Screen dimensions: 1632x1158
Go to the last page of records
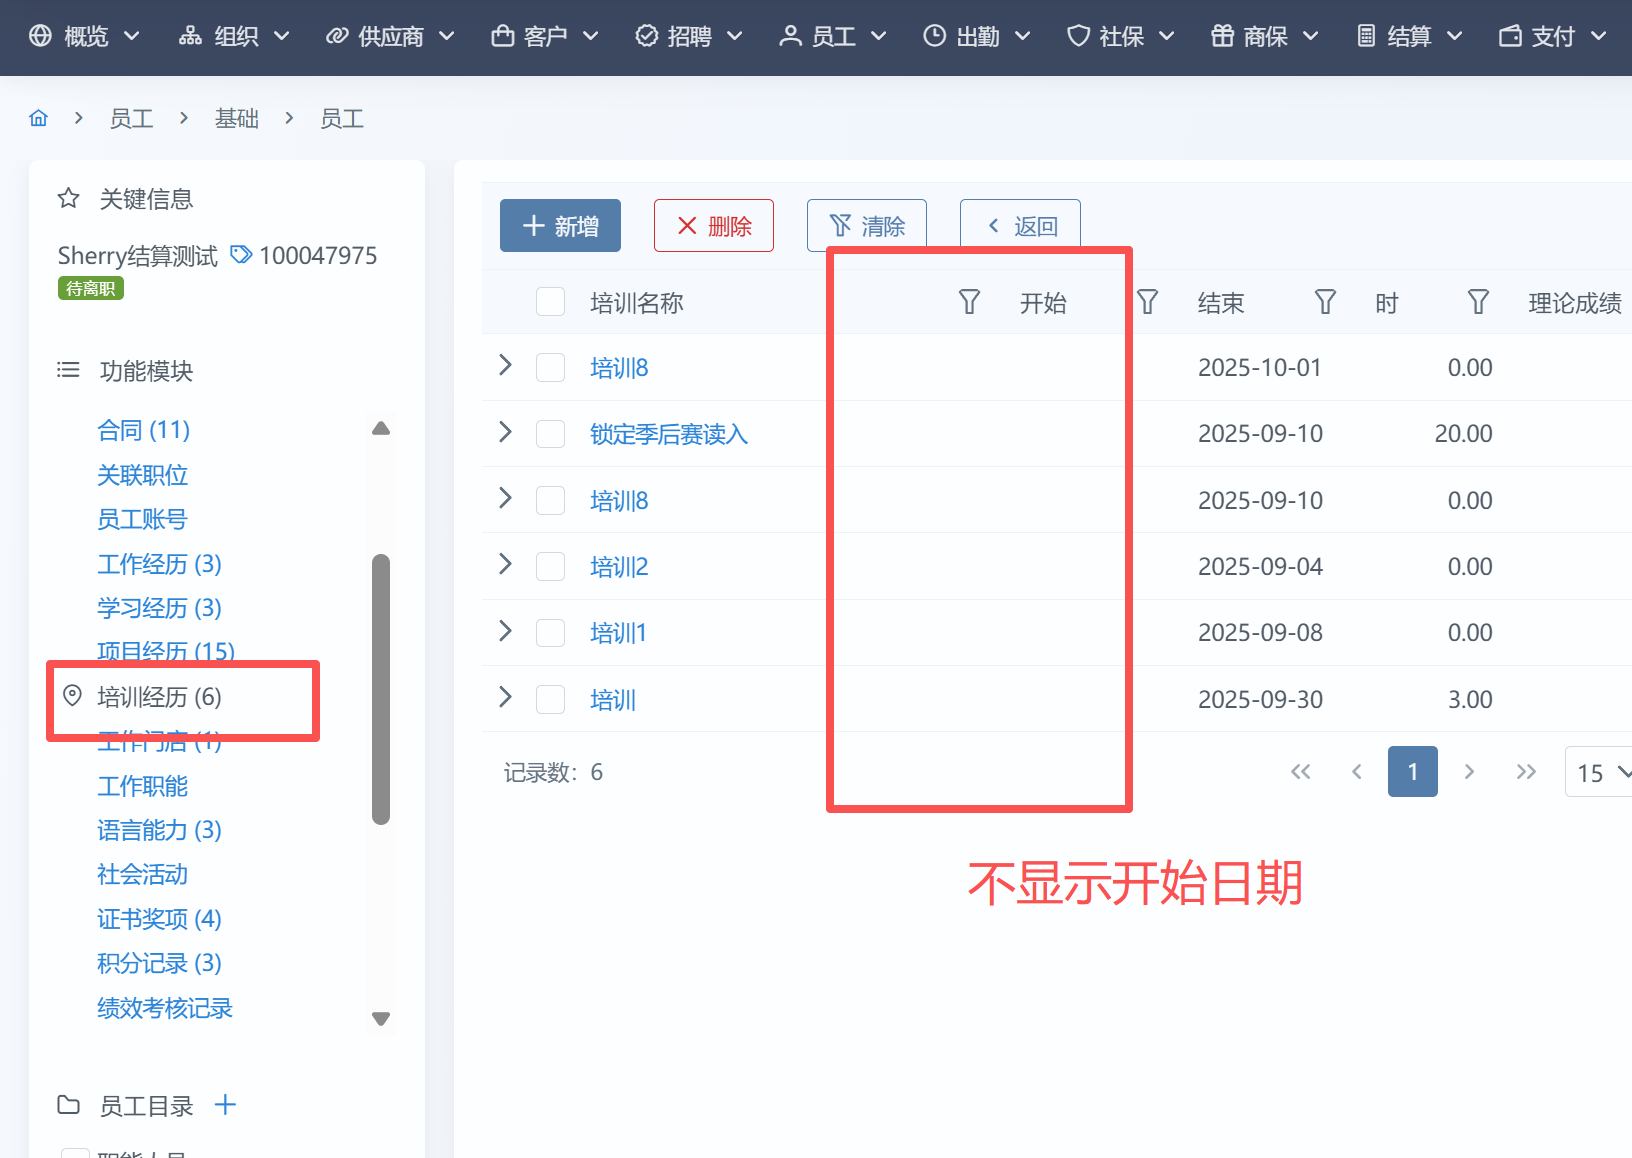(x=1525, y=771)
